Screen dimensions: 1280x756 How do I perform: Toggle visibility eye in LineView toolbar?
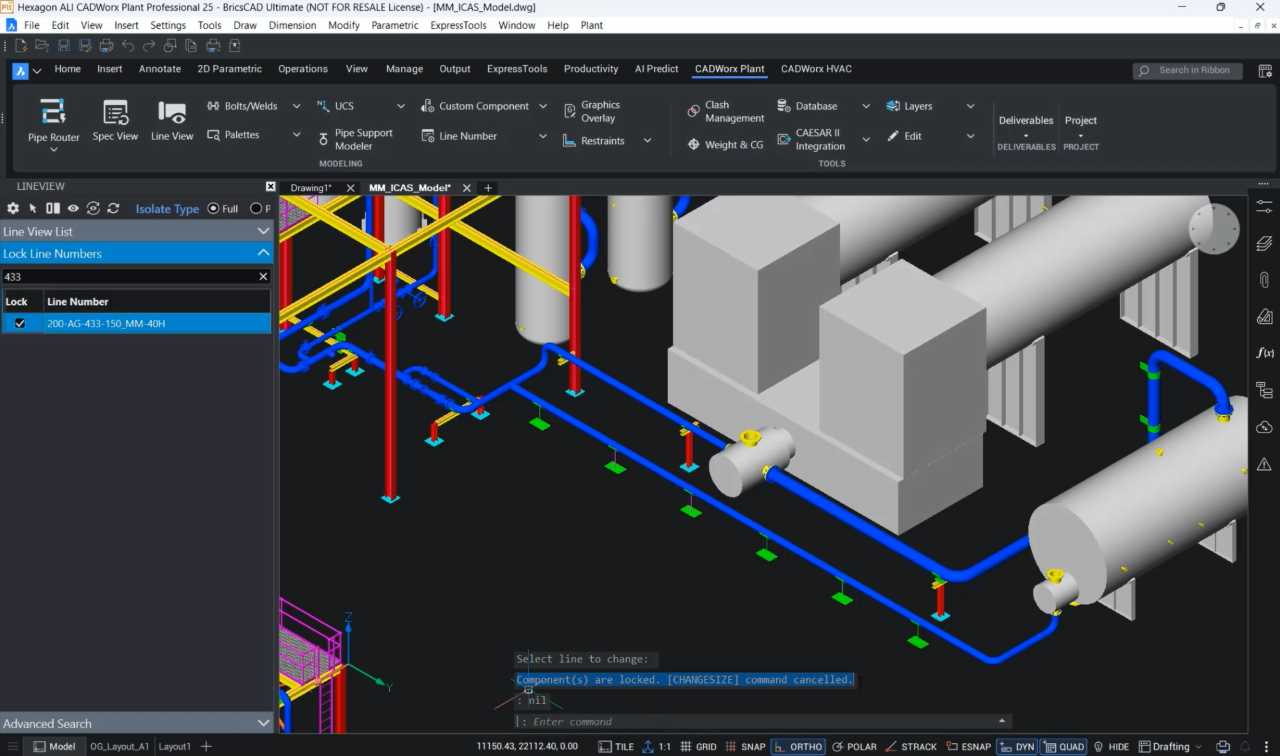point(73,208)
